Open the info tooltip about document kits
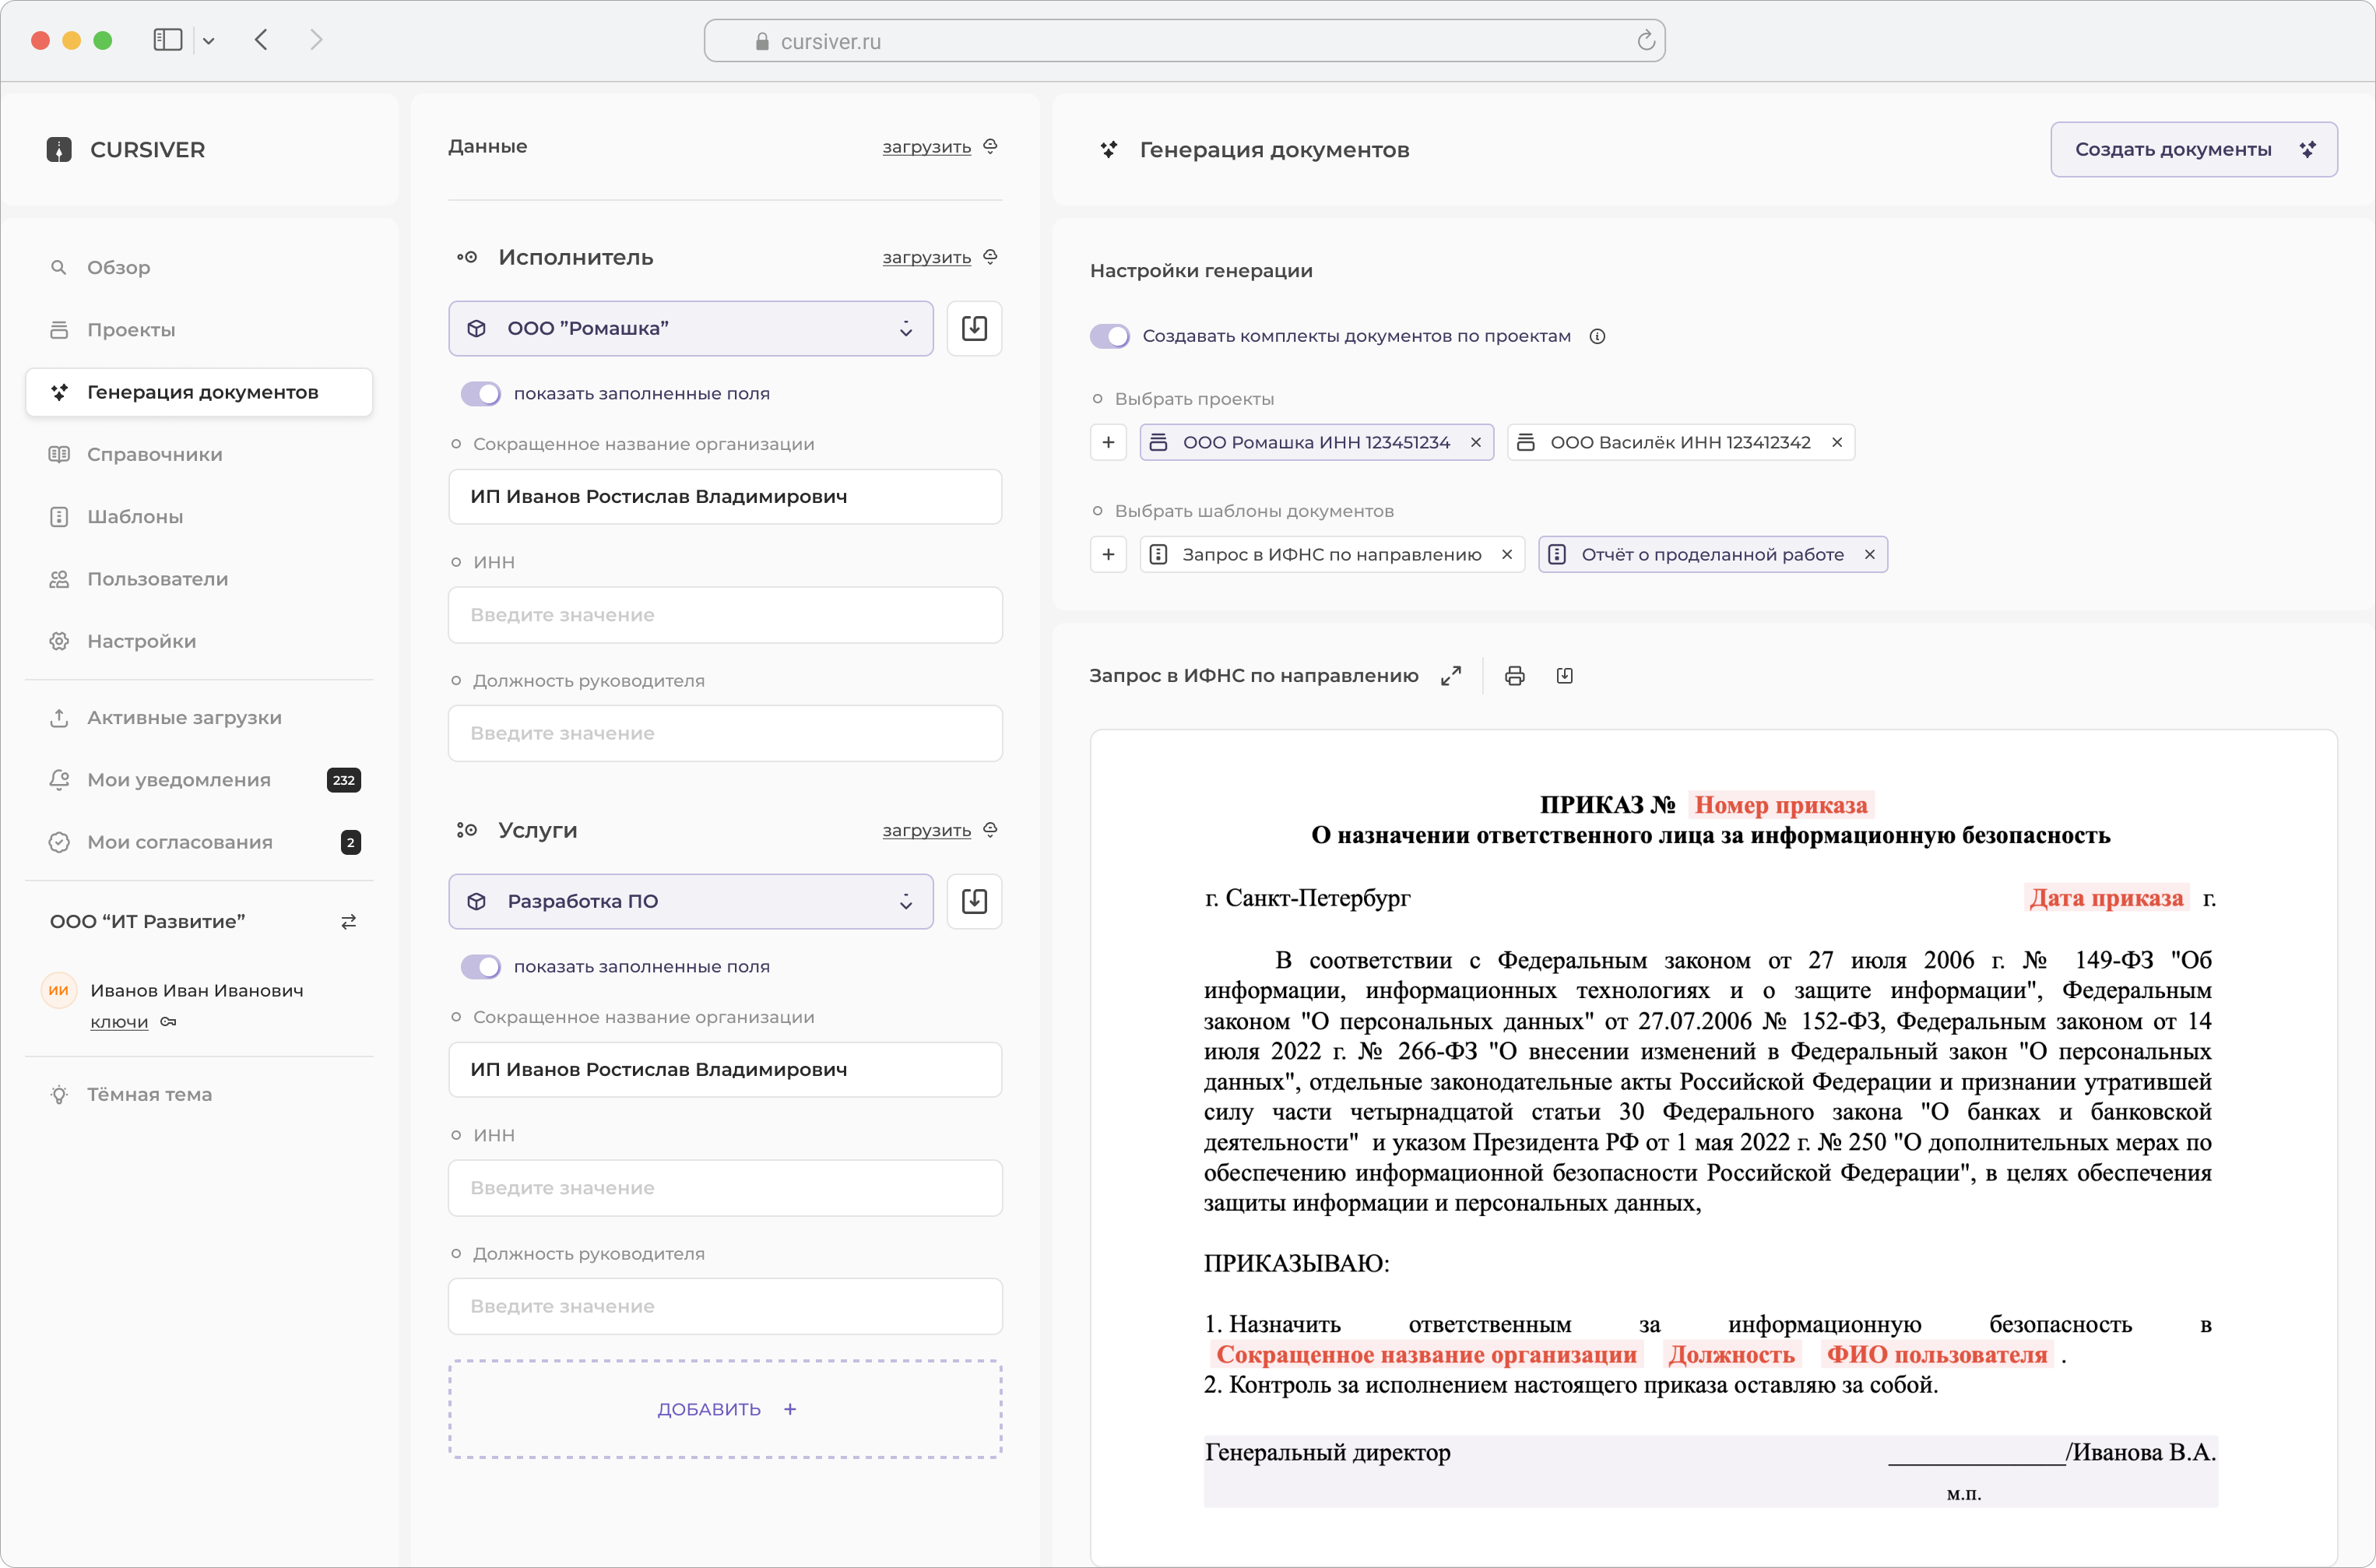2376x1568 pixels. point(1597,336)
